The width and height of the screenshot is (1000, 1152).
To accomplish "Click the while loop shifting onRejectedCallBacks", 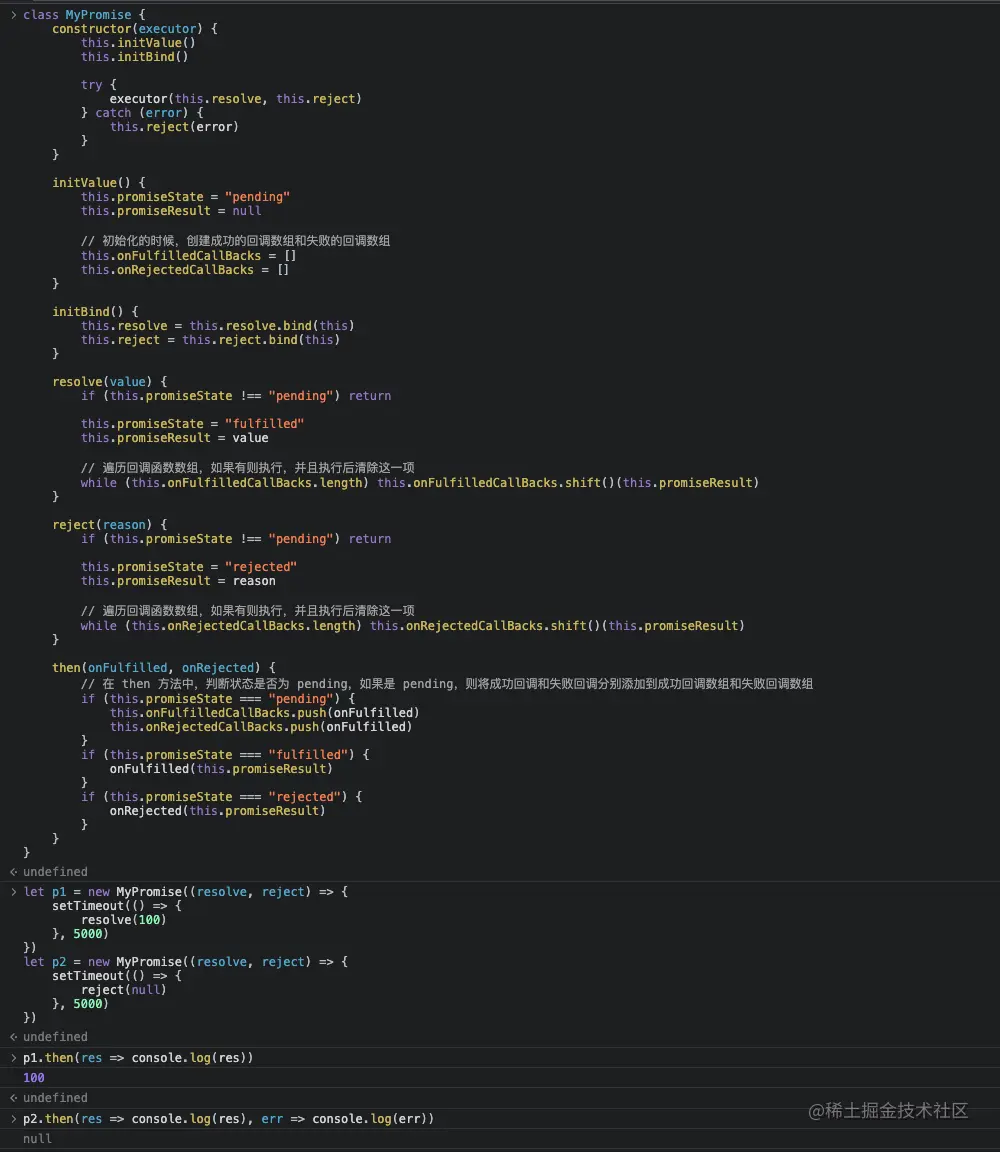I will tap(412, 625).
